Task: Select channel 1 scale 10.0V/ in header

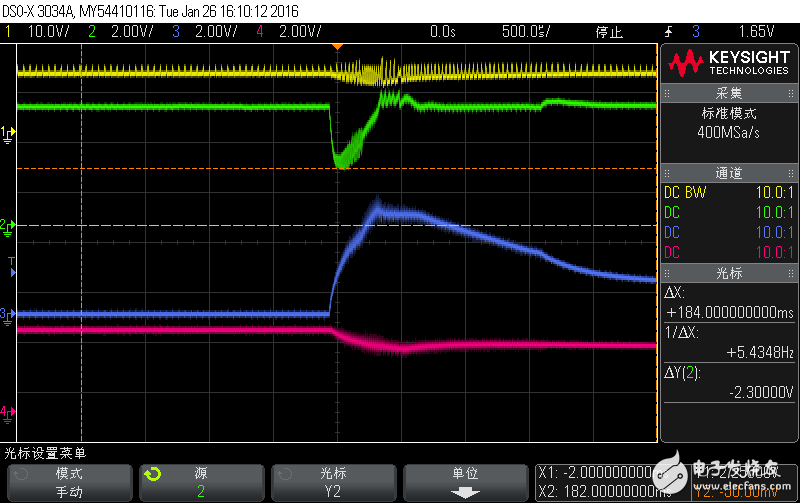Action: [x=47, y=31]
